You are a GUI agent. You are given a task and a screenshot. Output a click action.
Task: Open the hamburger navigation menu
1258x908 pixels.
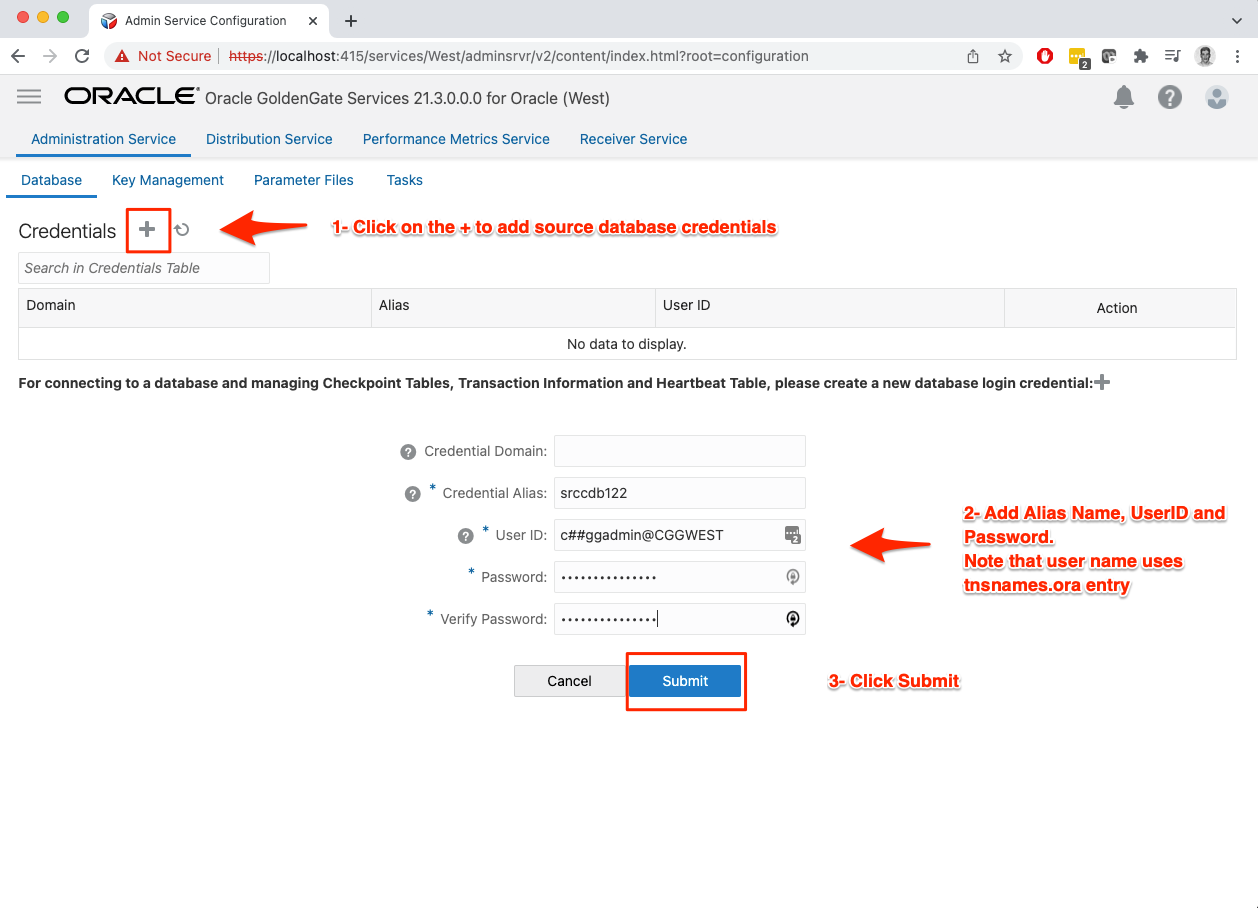tap(29, 97)
